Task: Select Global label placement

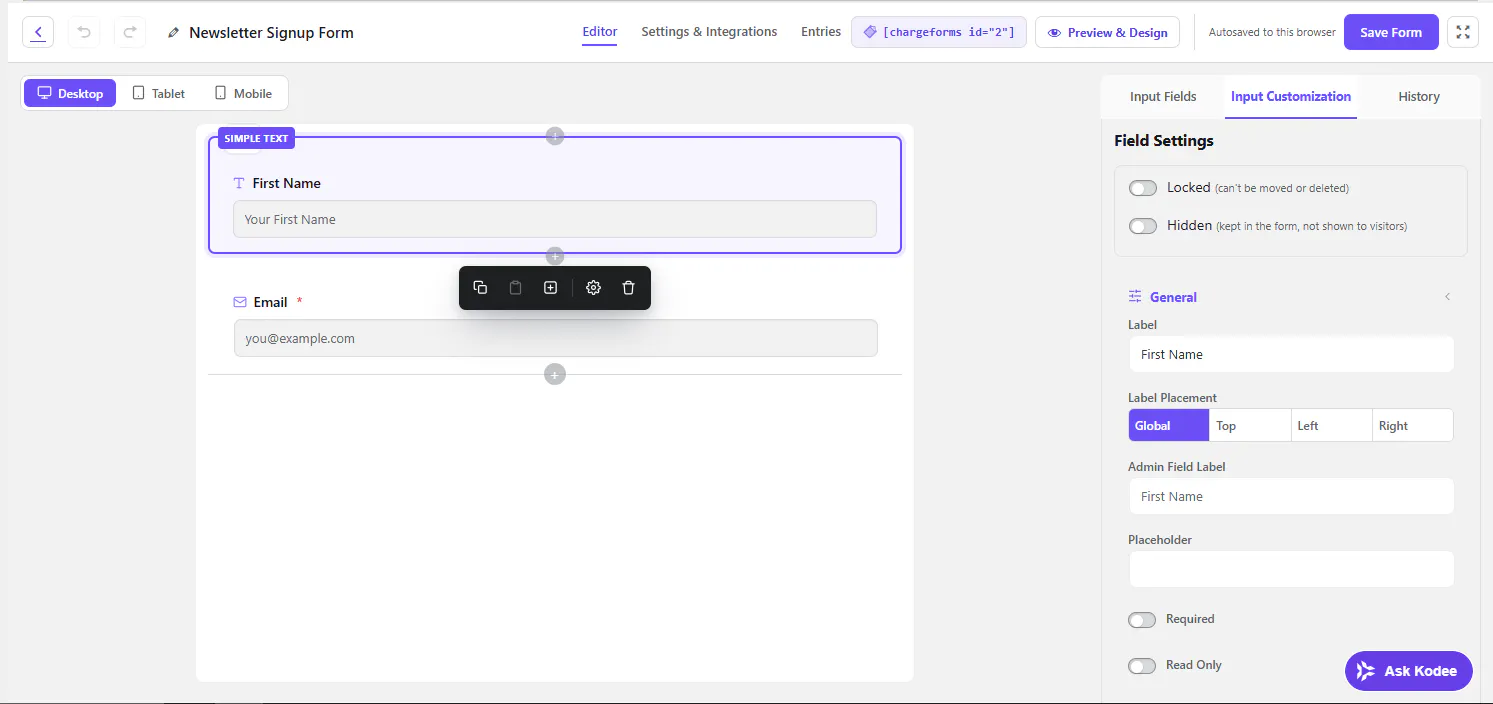Action: coord(1169,425)
